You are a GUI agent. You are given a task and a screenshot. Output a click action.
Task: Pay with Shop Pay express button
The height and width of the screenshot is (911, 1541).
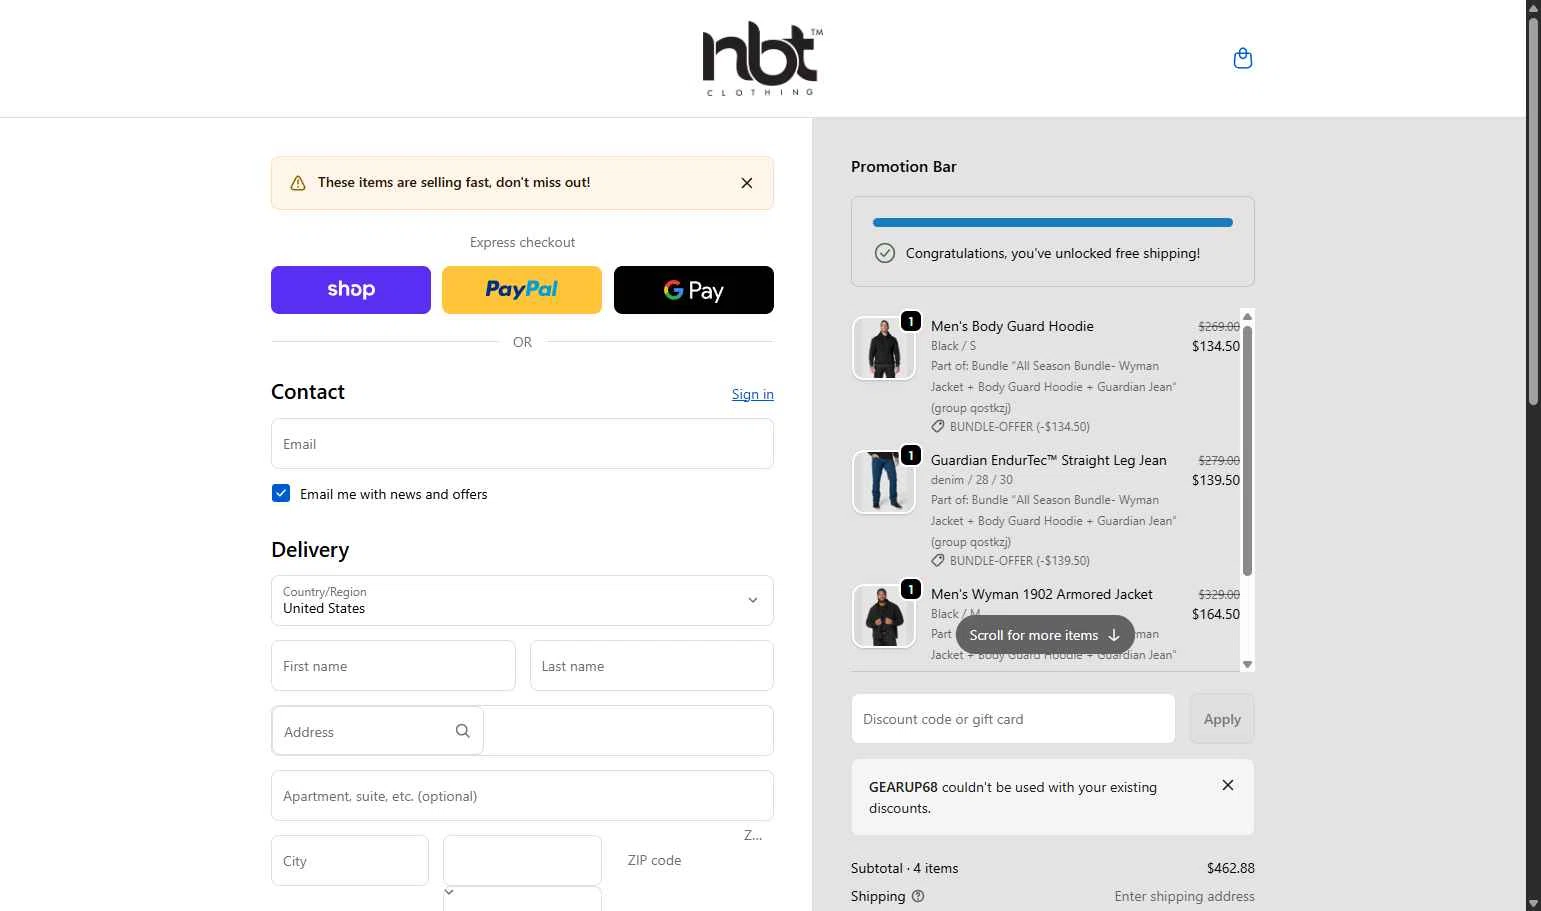[x=351, y=290]
